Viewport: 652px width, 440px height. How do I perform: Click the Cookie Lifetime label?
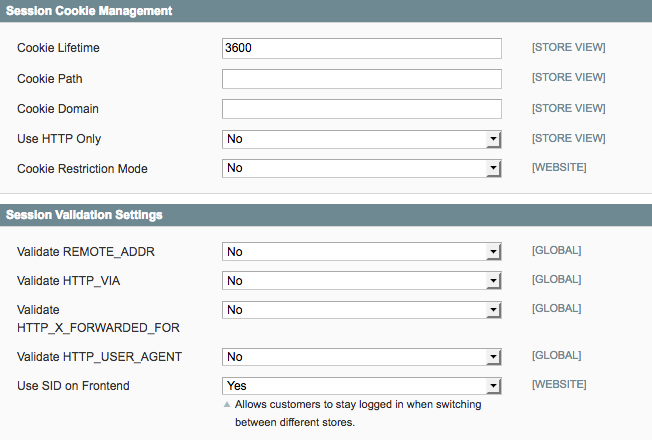tap(58, 48)
